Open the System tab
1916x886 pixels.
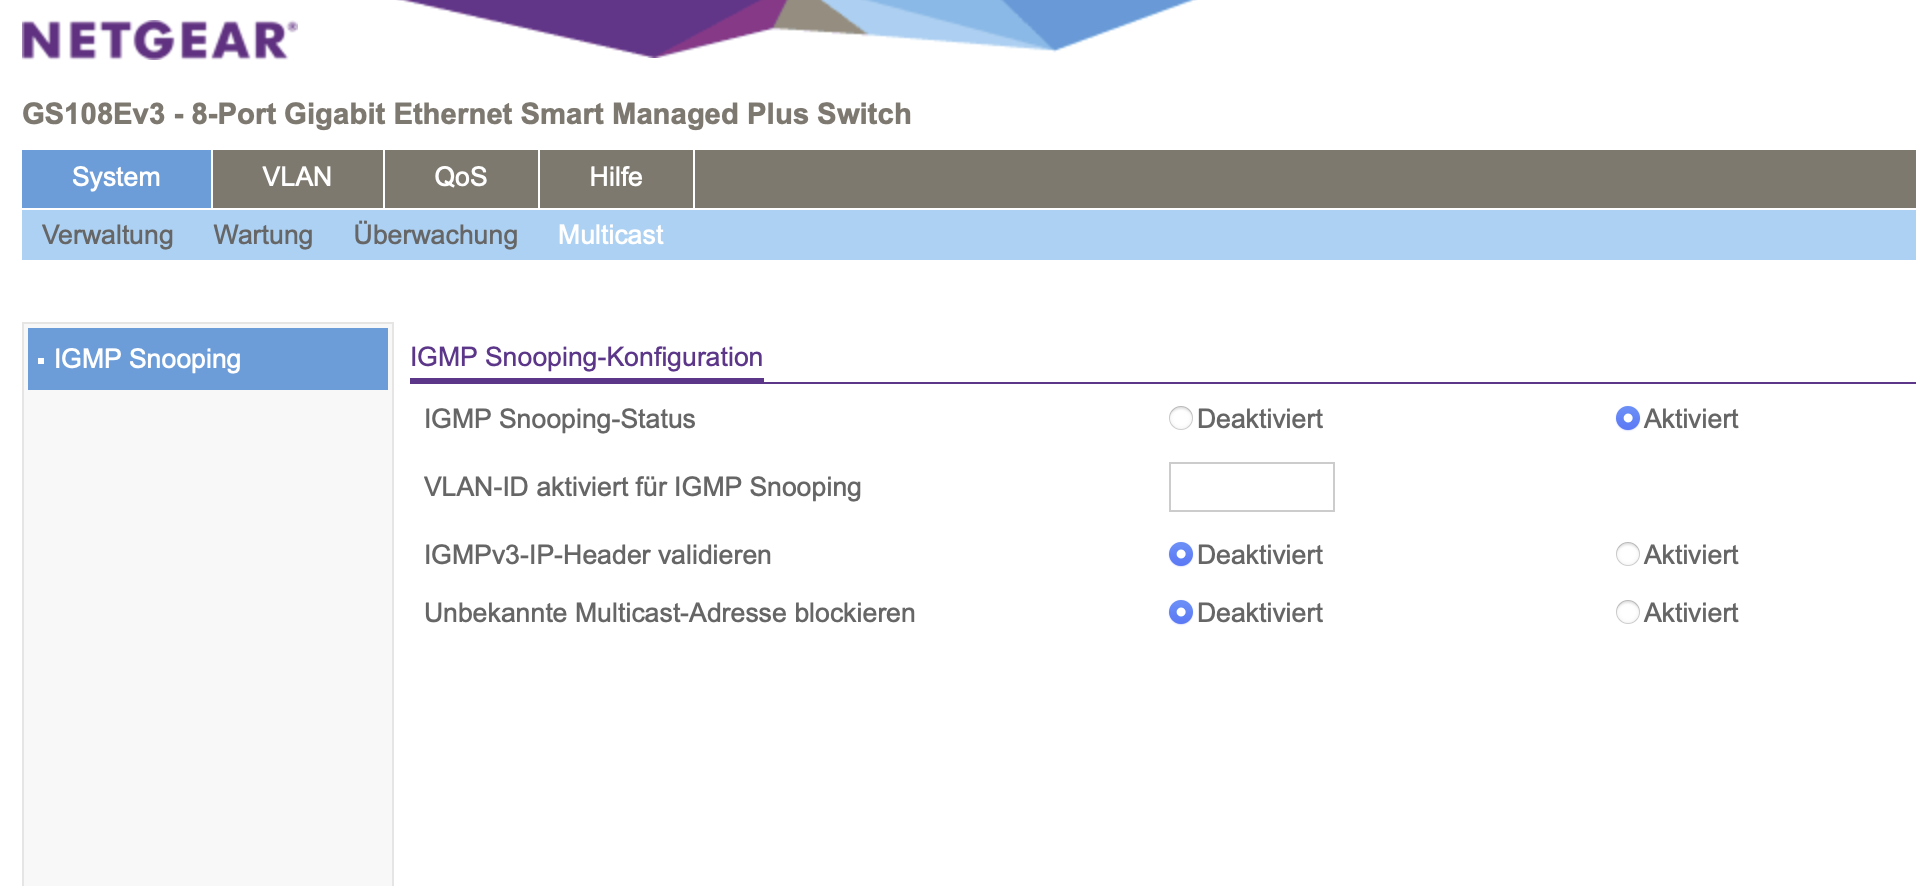click(116, 178)
